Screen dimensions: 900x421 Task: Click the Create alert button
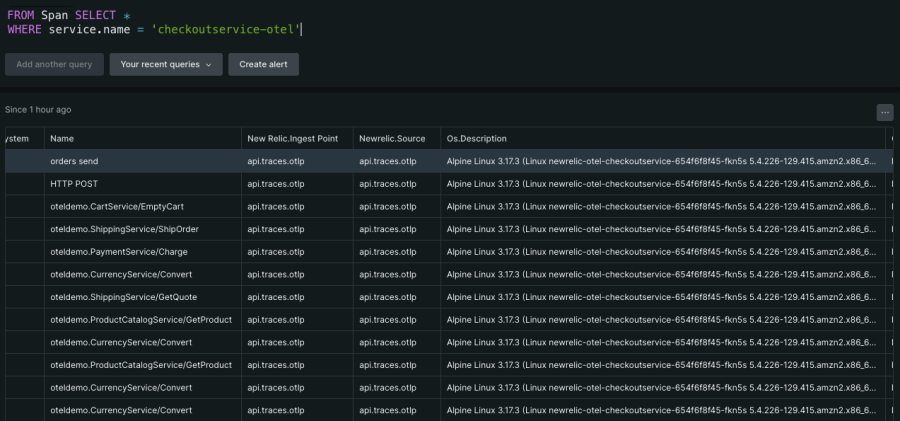263,64
